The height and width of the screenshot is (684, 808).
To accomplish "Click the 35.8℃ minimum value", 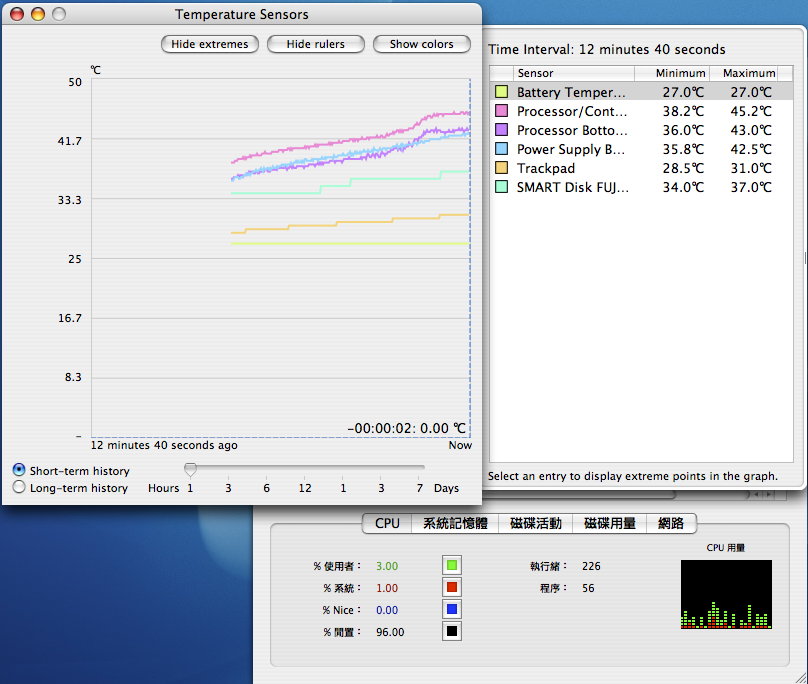I will coord(683,149).
